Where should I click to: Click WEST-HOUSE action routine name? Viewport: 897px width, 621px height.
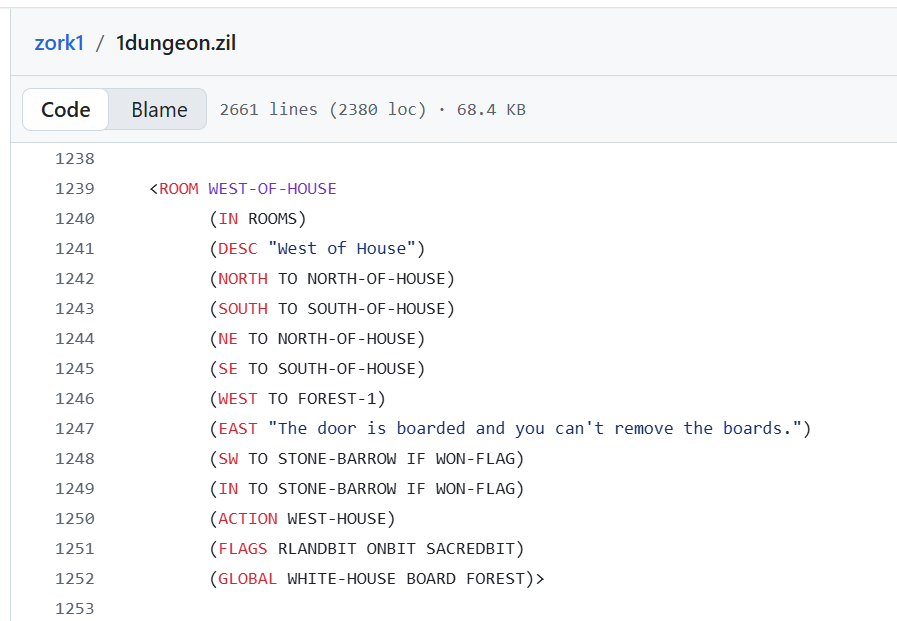(x=337, y=519)
